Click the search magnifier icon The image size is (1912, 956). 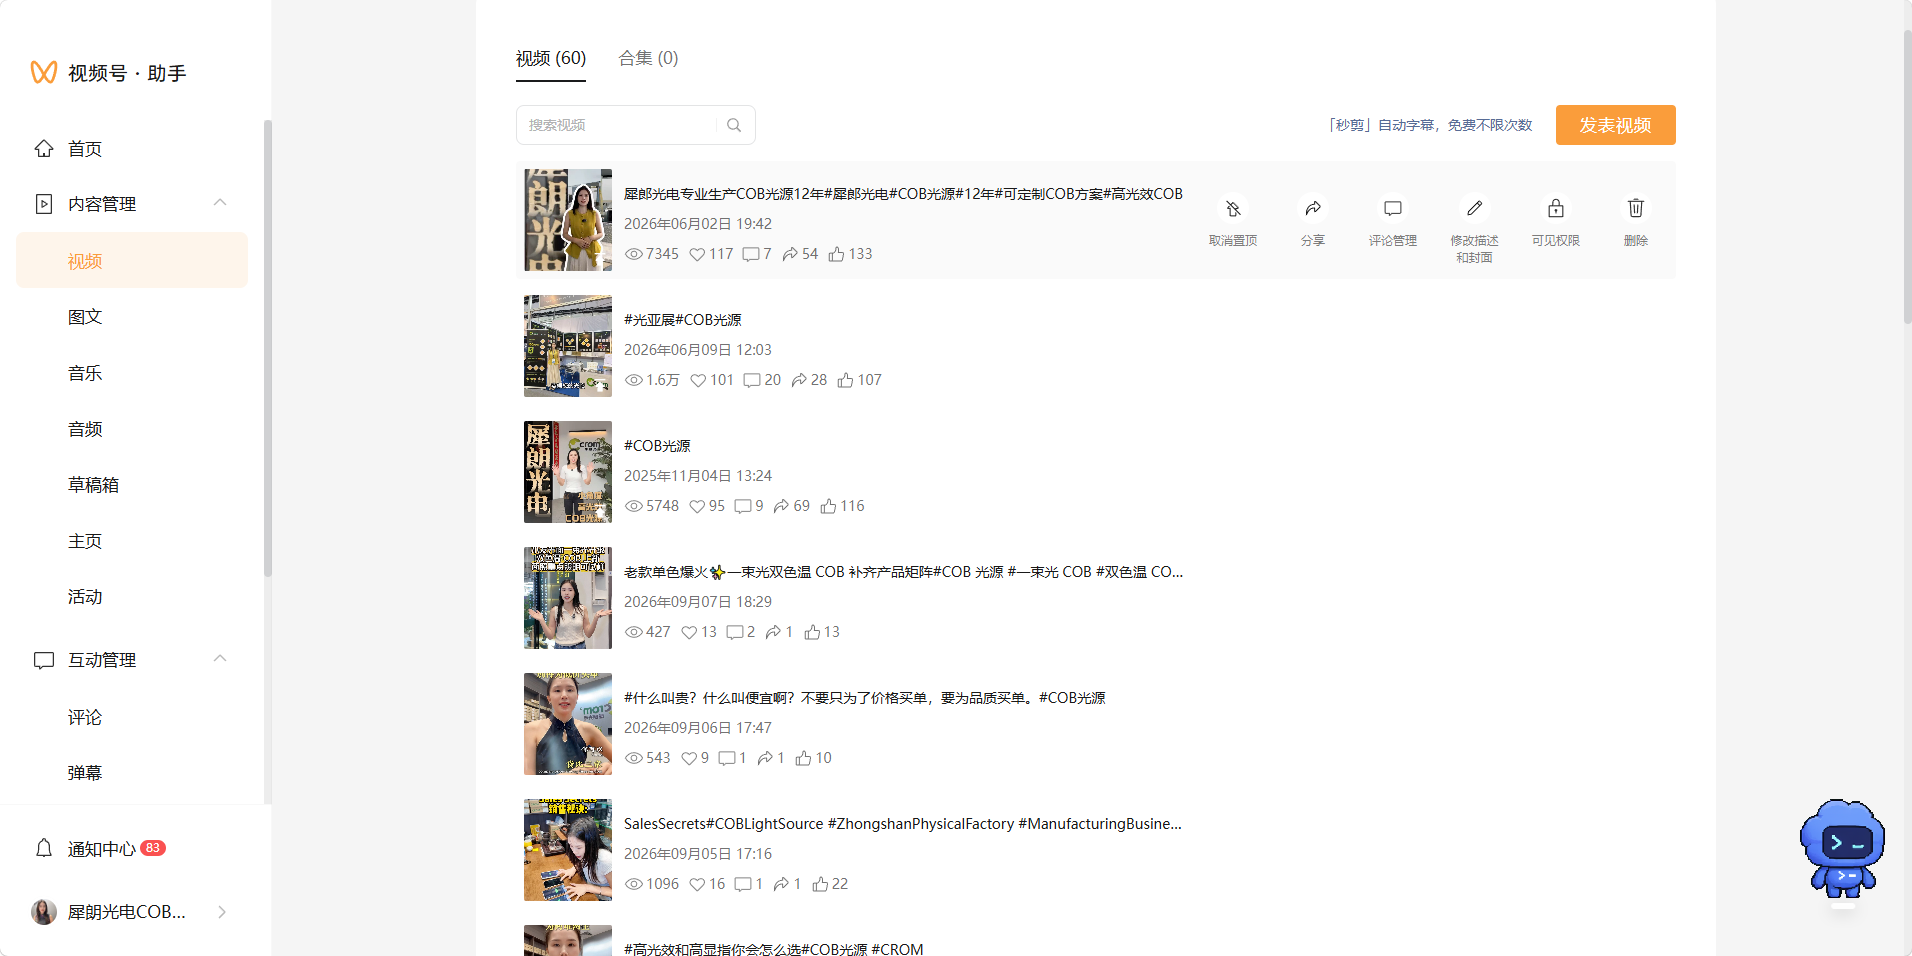pyautogui.click(x=734, y=125)
